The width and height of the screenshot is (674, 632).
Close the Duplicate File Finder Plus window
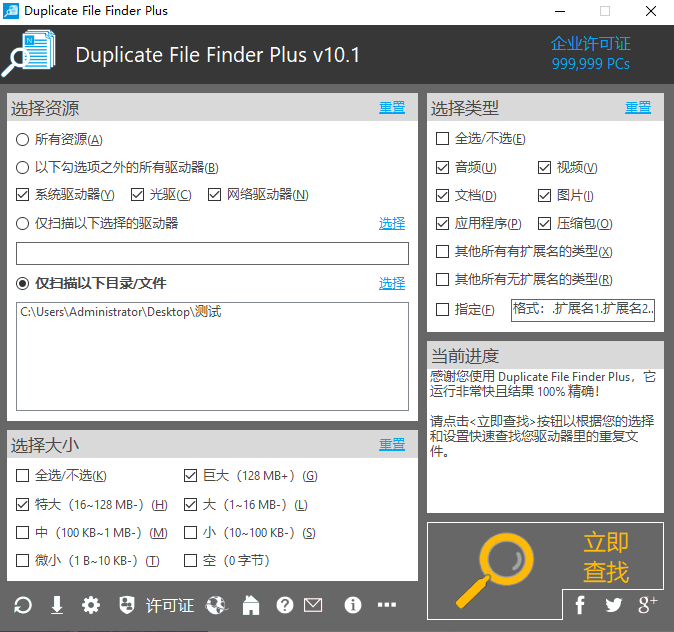(651, 11)
